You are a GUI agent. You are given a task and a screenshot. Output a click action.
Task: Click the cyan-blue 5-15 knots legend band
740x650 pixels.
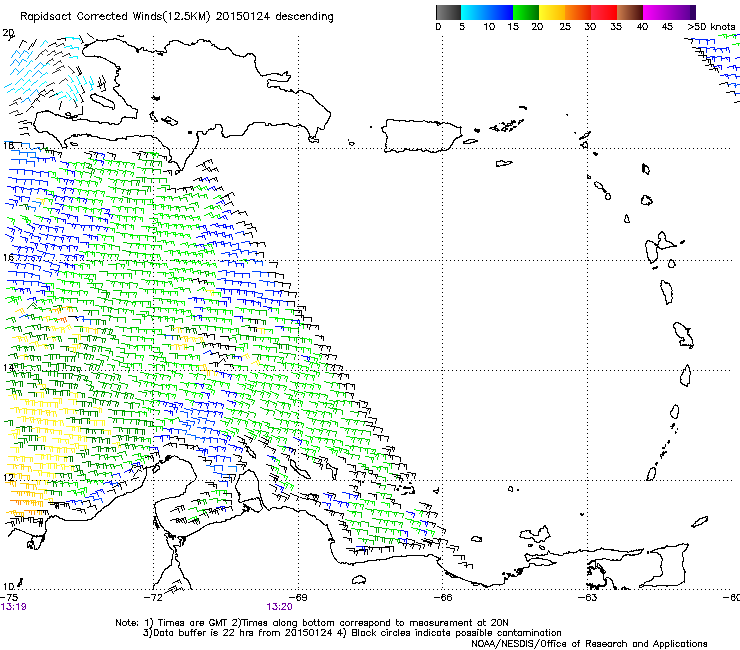487,12
